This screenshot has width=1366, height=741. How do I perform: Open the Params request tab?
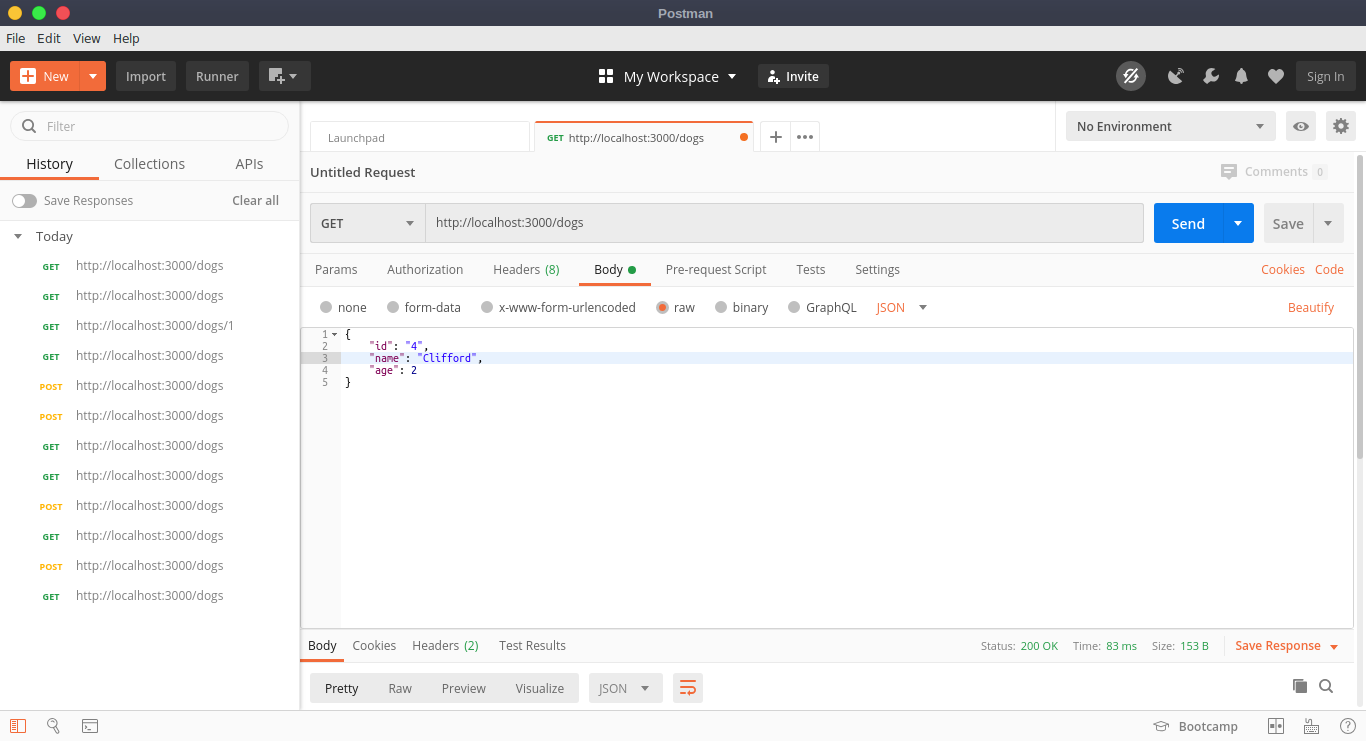(x=336, y=269)
